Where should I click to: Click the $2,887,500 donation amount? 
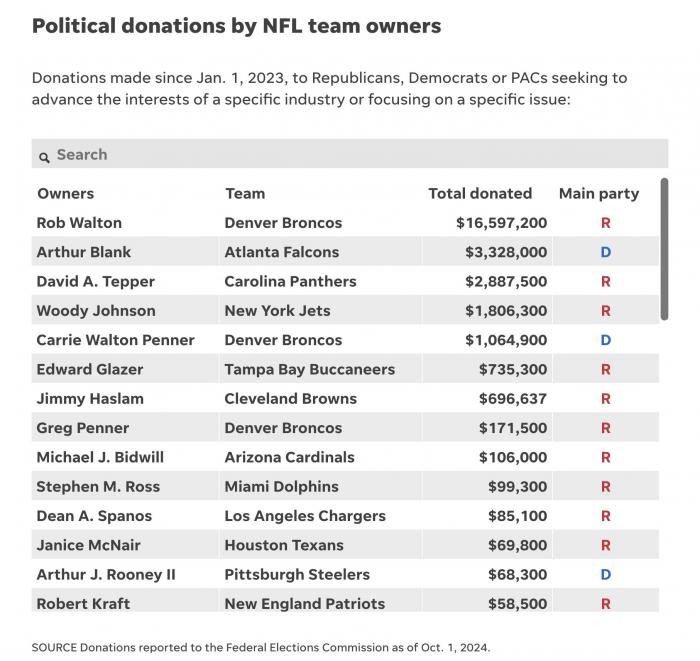pos(506,282)
